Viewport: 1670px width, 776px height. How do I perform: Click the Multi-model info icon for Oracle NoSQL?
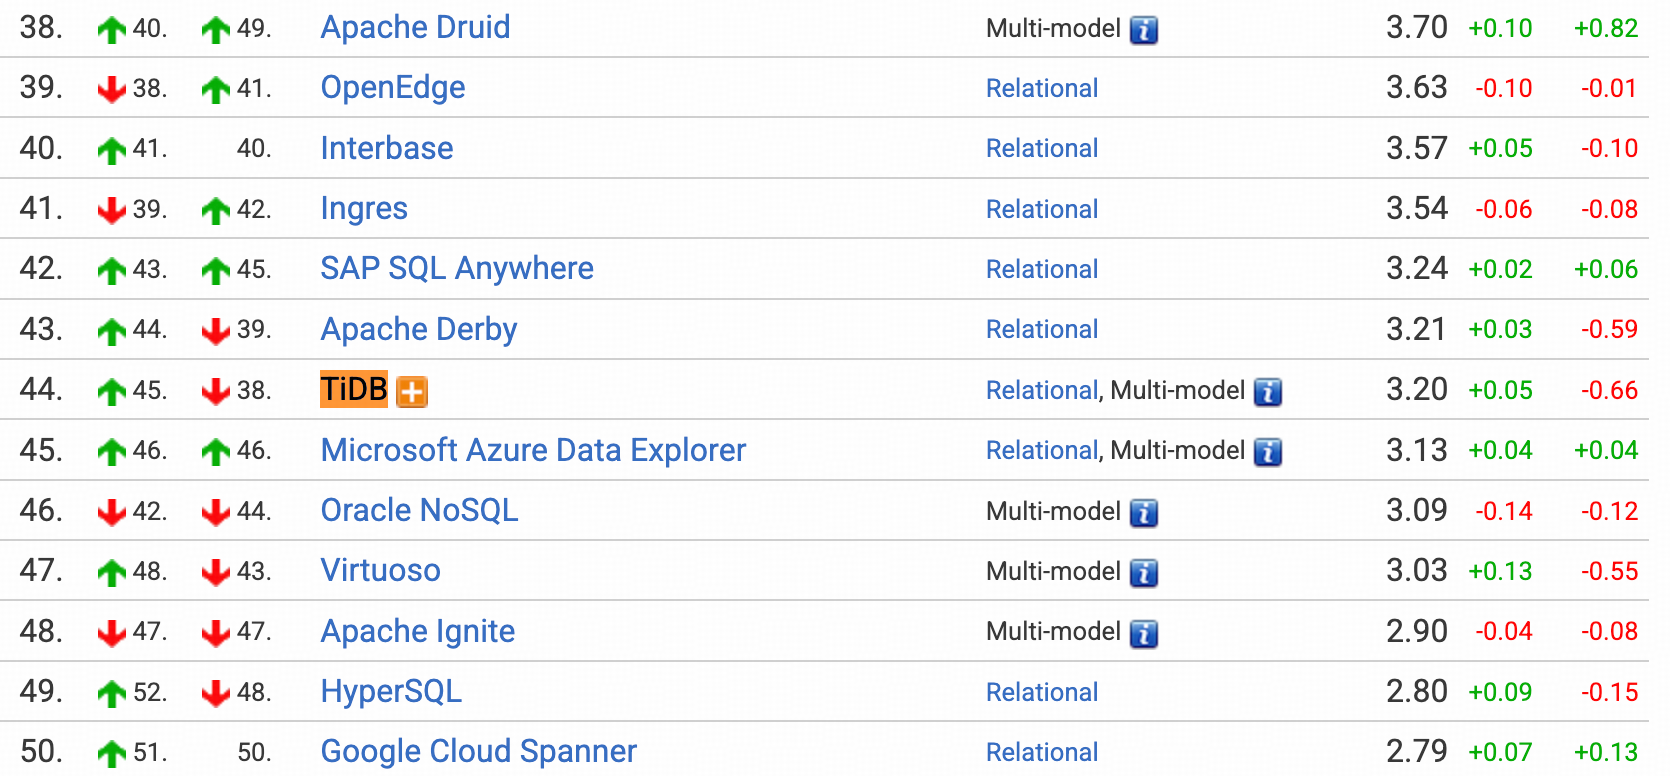(x=1144, y=513)
